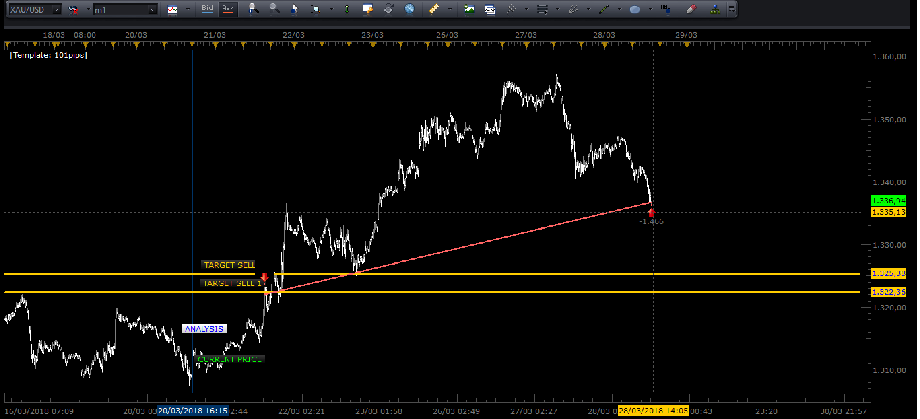The width and height of the screenshot is (920, 419).
Task: Click the Template 101pips label
Action: coord(49,56)
